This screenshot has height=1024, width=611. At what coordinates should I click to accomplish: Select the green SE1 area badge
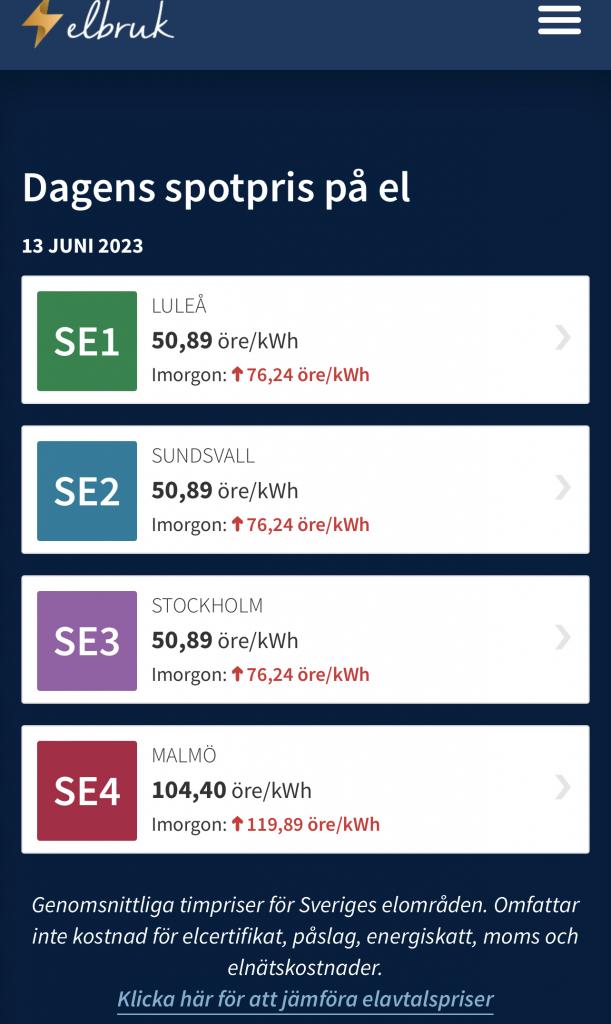[x=87, y=341]
